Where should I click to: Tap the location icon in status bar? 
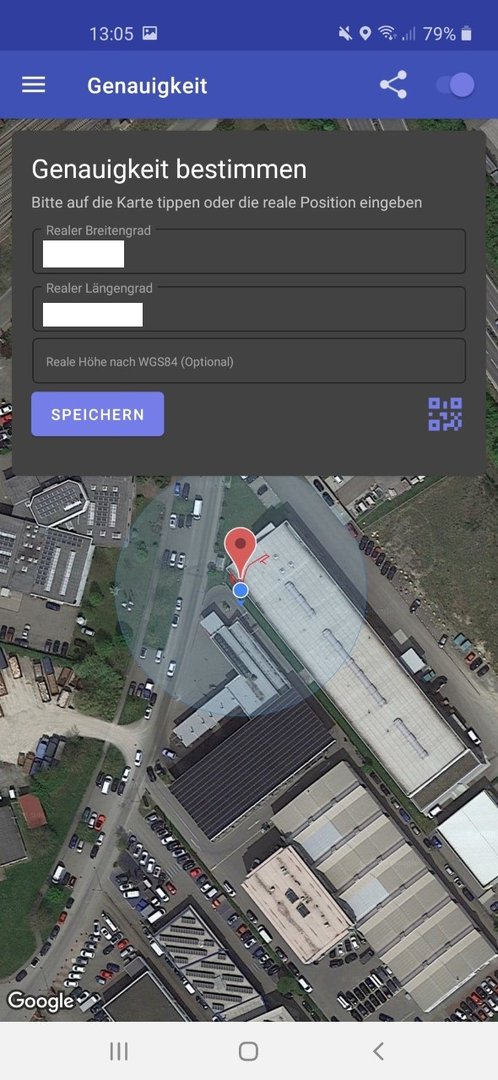coord(365,33)
